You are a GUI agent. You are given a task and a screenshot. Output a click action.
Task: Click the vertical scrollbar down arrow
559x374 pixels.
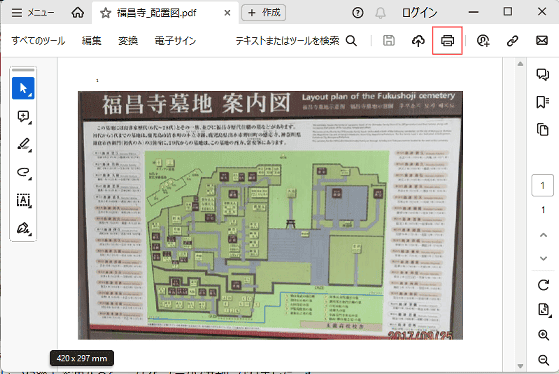click(x=520, y=366)
